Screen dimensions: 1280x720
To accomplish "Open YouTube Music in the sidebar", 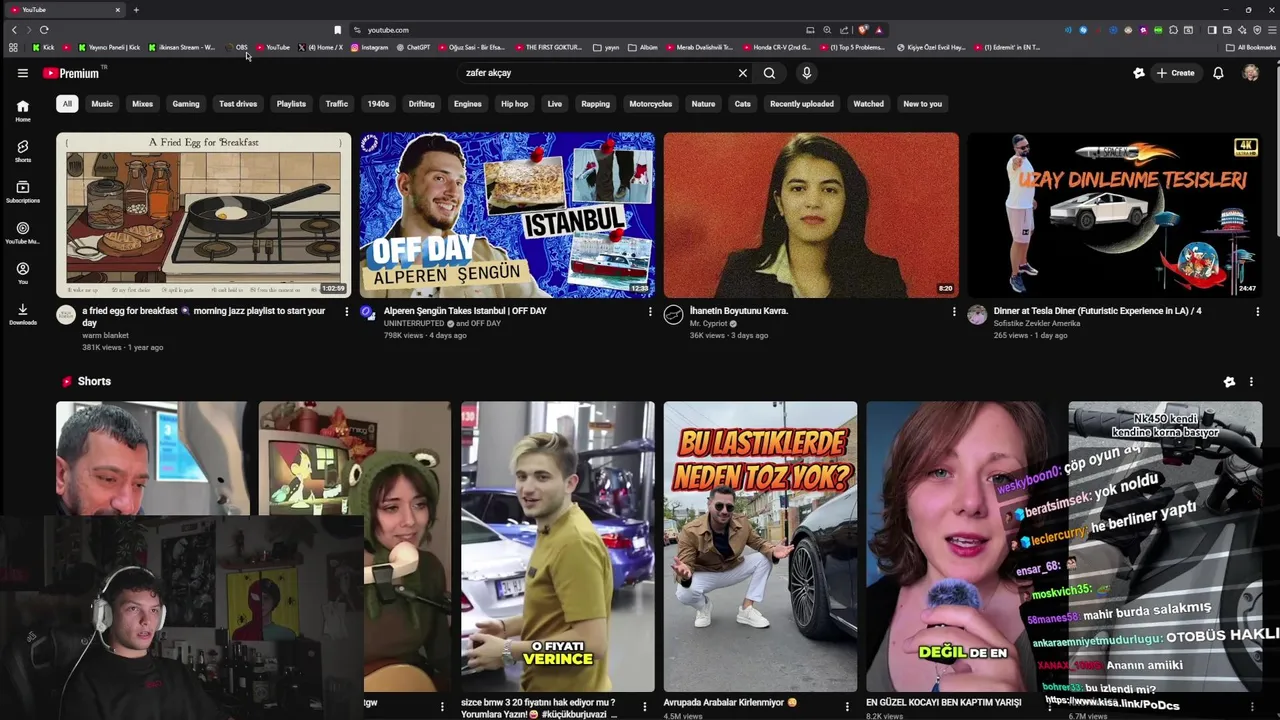I will (x=23, y=233).
